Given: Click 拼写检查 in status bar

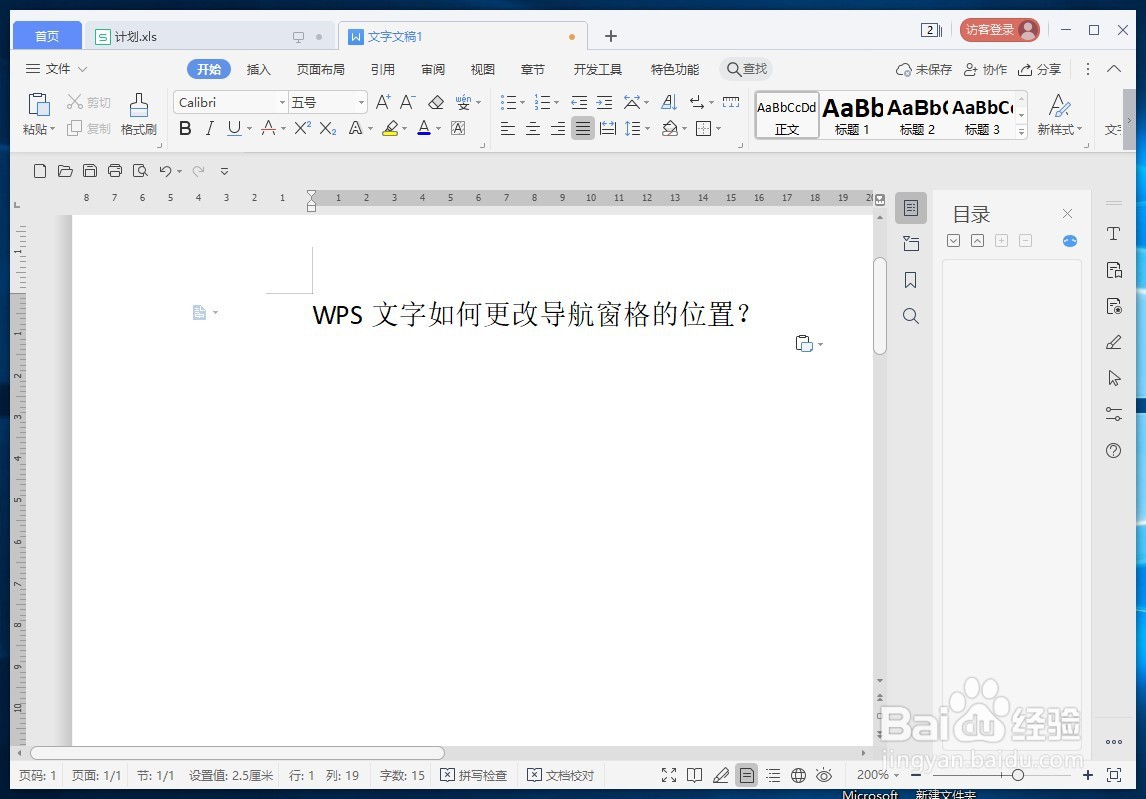Looking at the screenshot, I should (474, 775).
